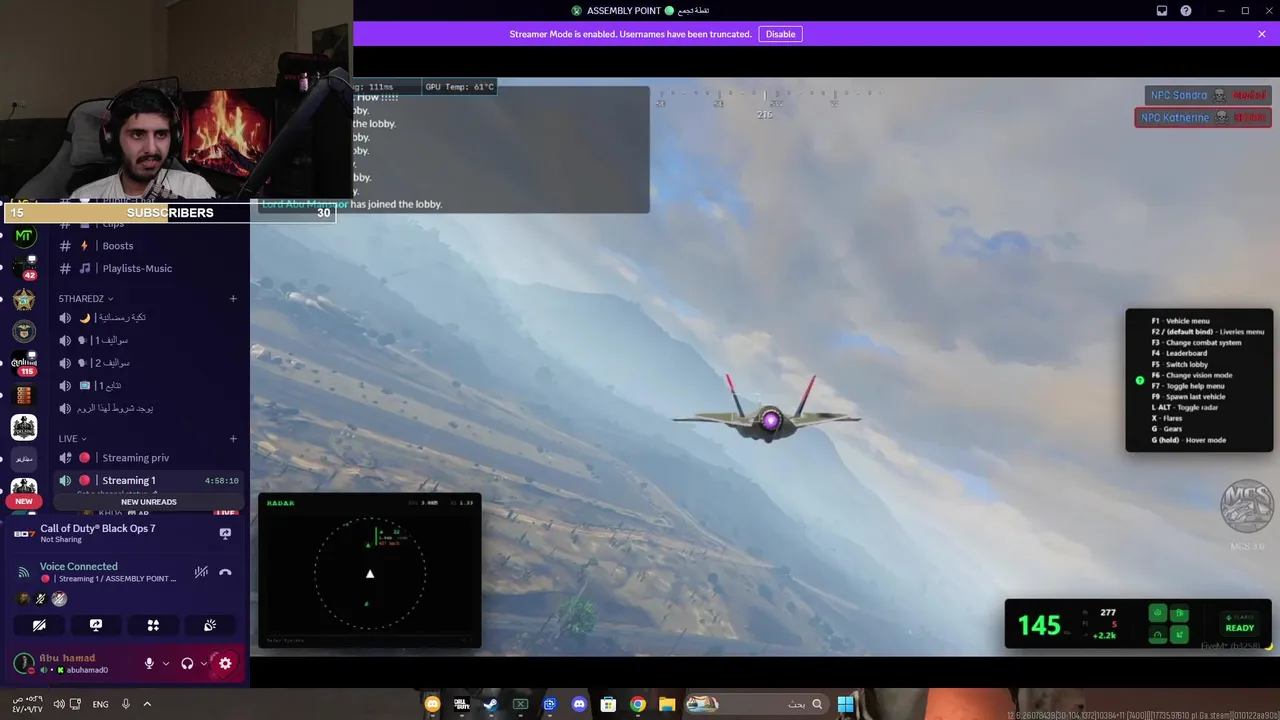The height and width of the screenshot is (720, 1280).
Task: Create channel in LIVE category
Action: coord(233,438)
